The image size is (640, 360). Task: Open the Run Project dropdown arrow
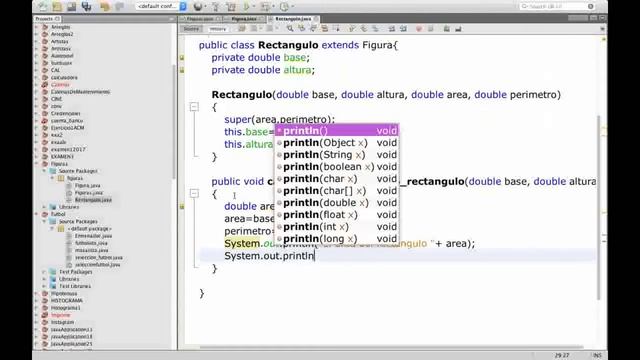pyautogui.click(x=253, y=7)
